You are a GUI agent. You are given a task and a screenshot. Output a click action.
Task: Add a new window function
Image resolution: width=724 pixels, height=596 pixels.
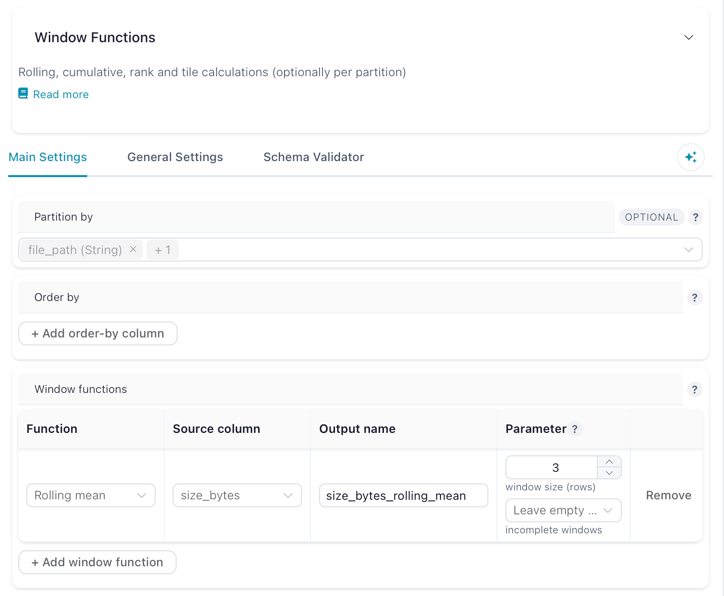tap(97, 562)
